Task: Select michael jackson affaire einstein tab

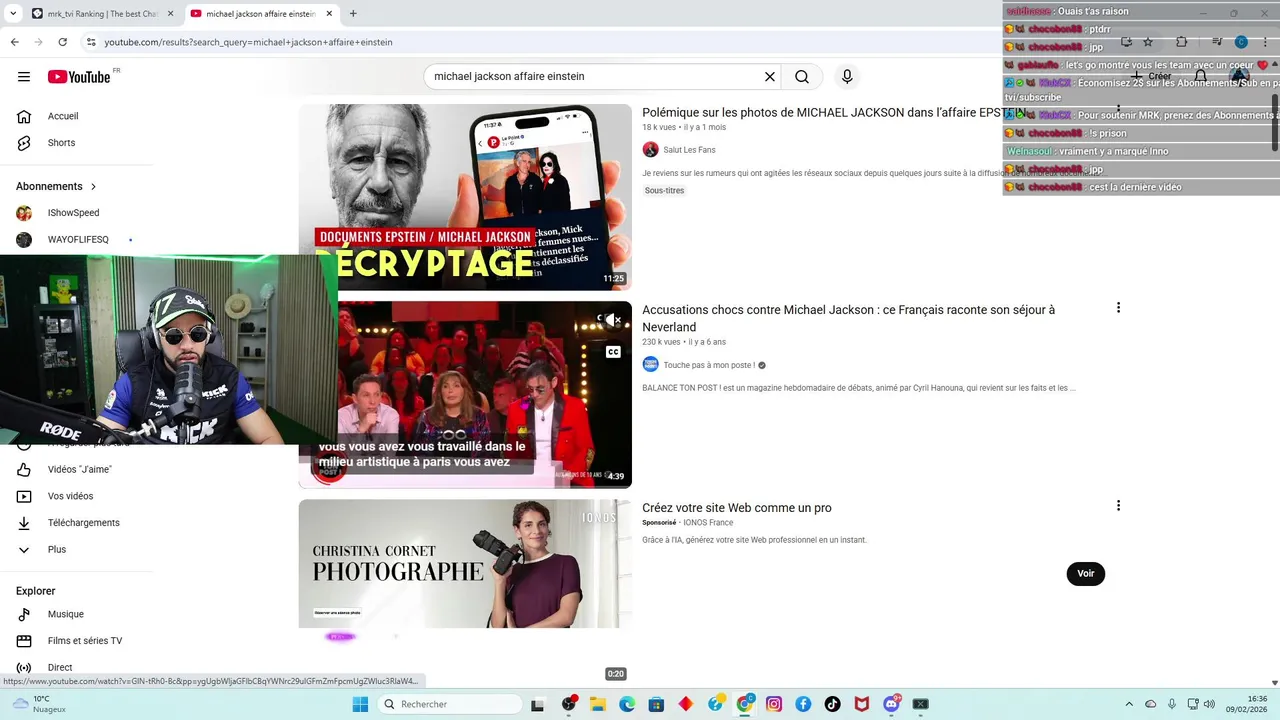Action: 261,14
